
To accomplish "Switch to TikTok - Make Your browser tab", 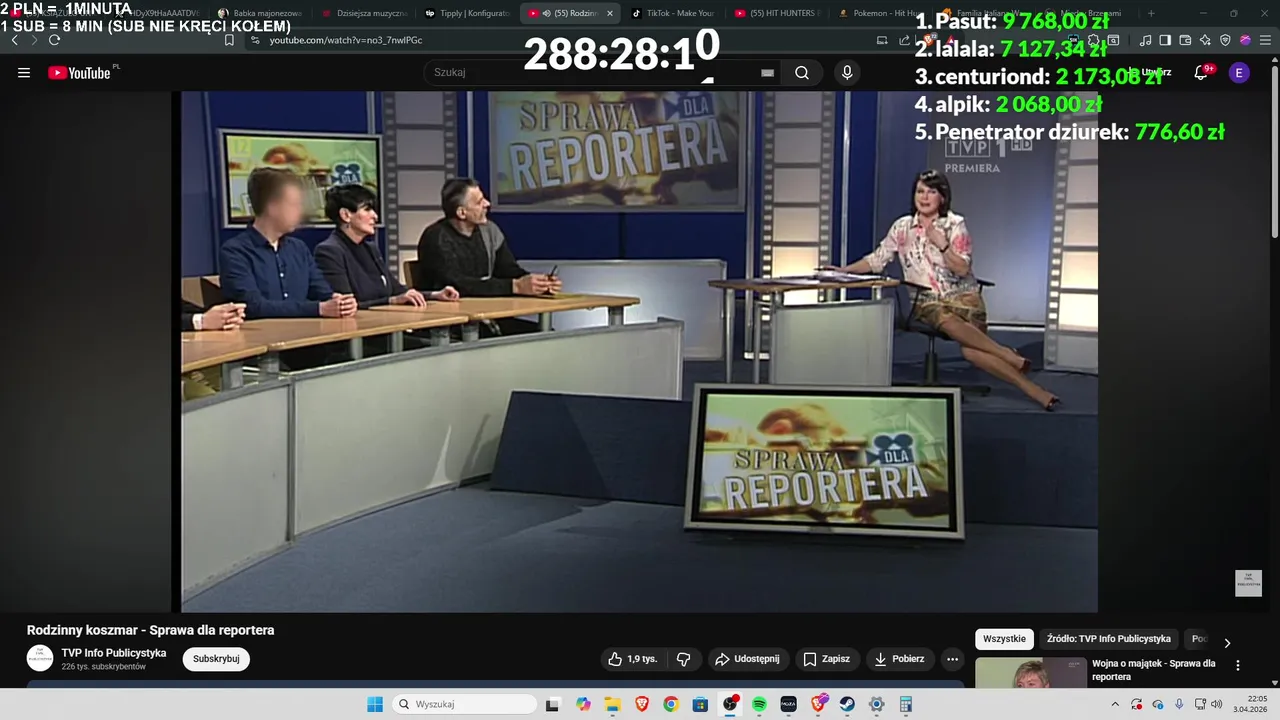I will pyautogui.click(x=673, y=13).
